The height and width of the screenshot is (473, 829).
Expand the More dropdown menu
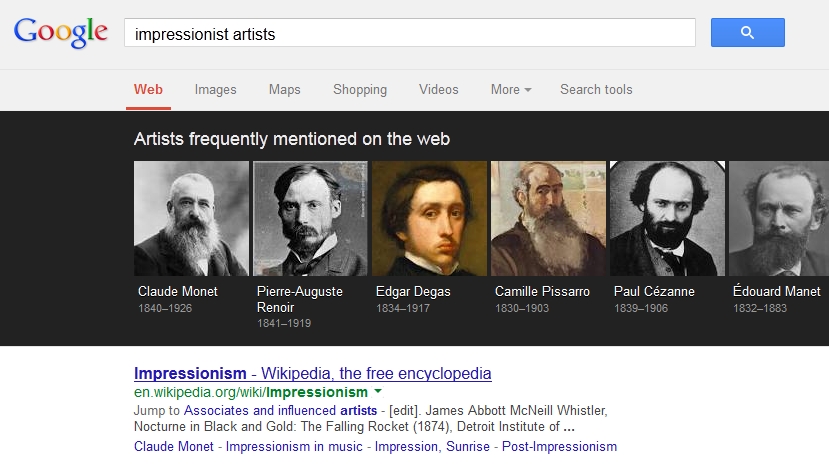coord(510,90)
